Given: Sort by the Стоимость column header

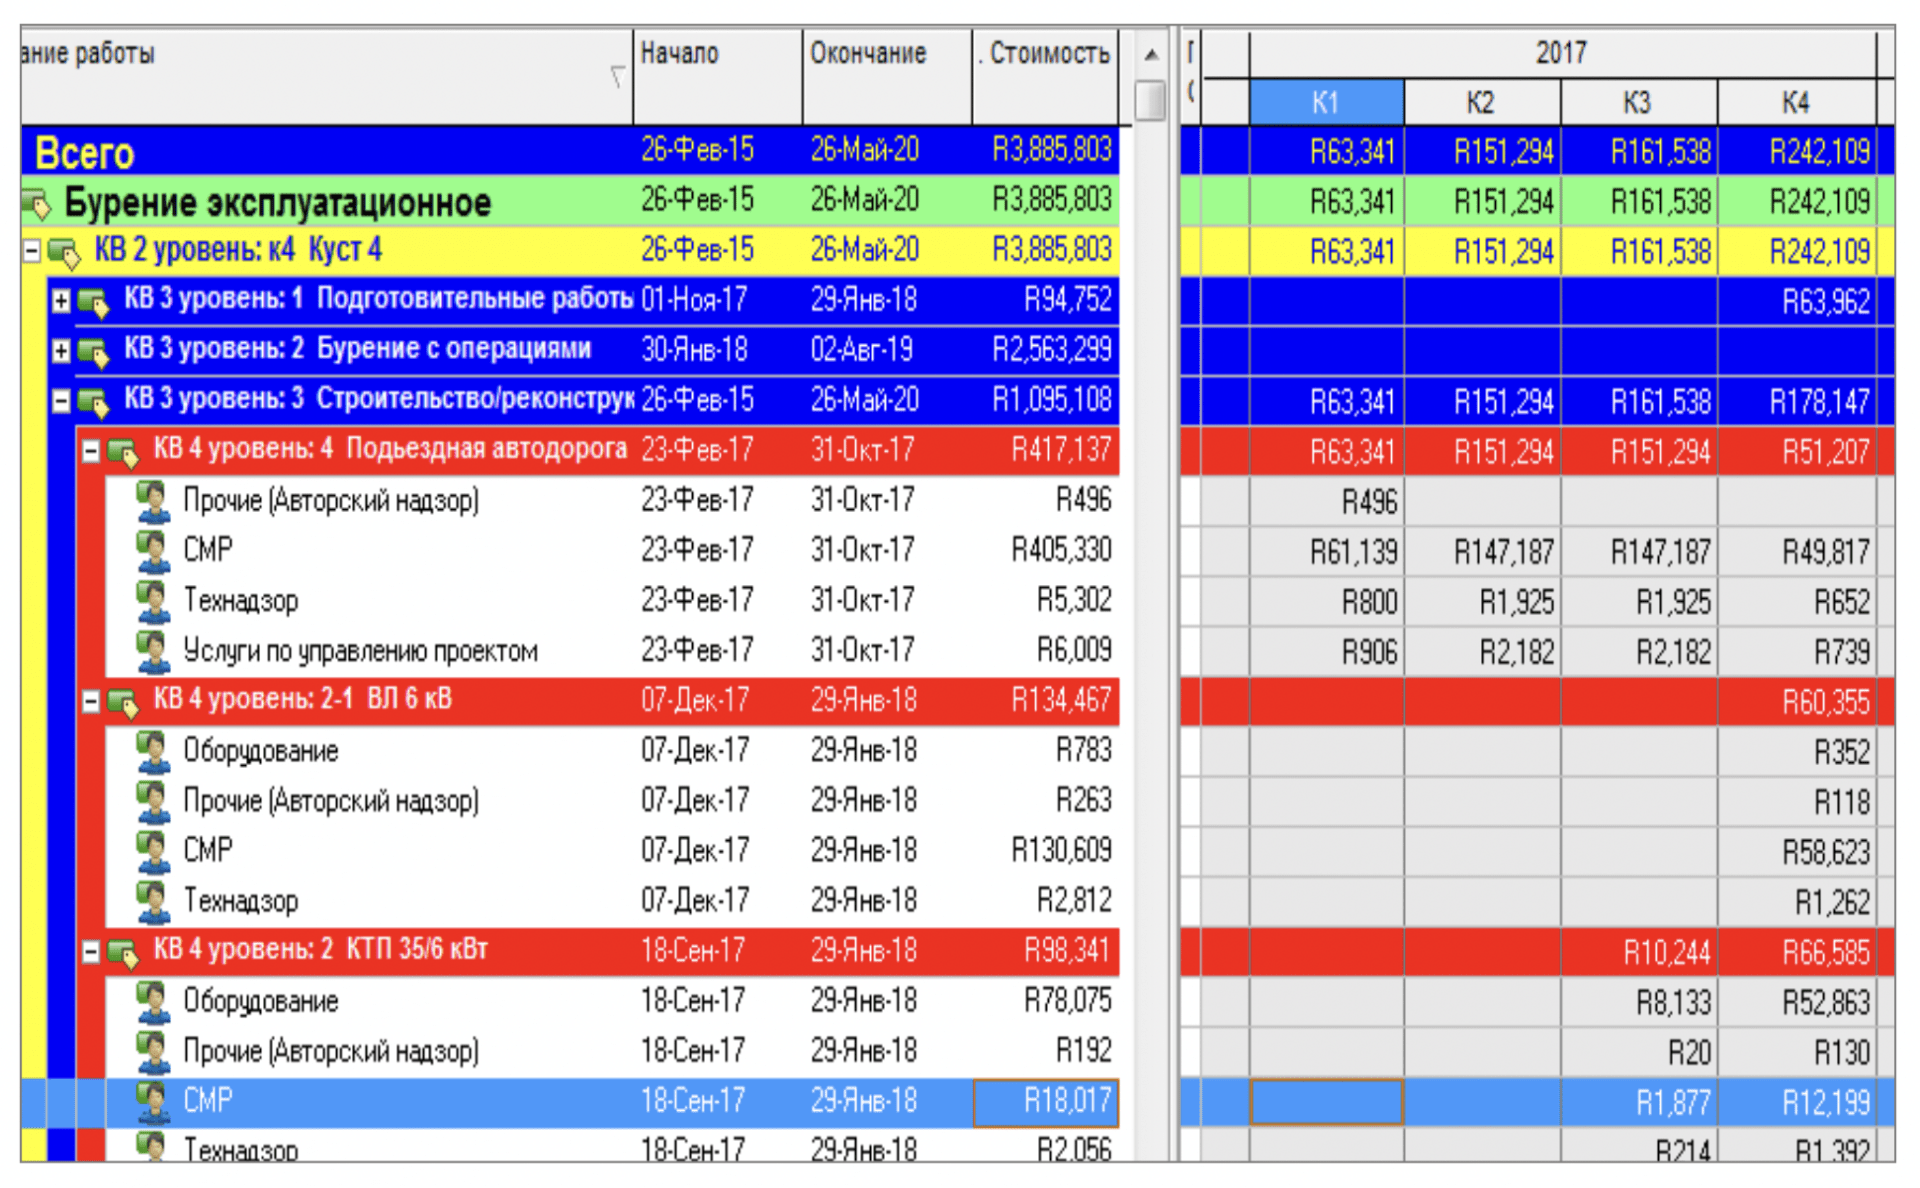Looking at the screenshot, I should pyautogui.click(x=1046, y=76).
